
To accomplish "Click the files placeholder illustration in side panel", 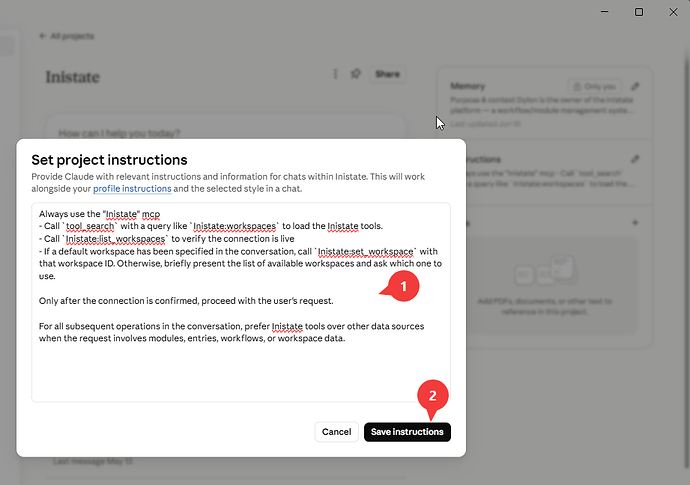I will [x=545, y=270].
